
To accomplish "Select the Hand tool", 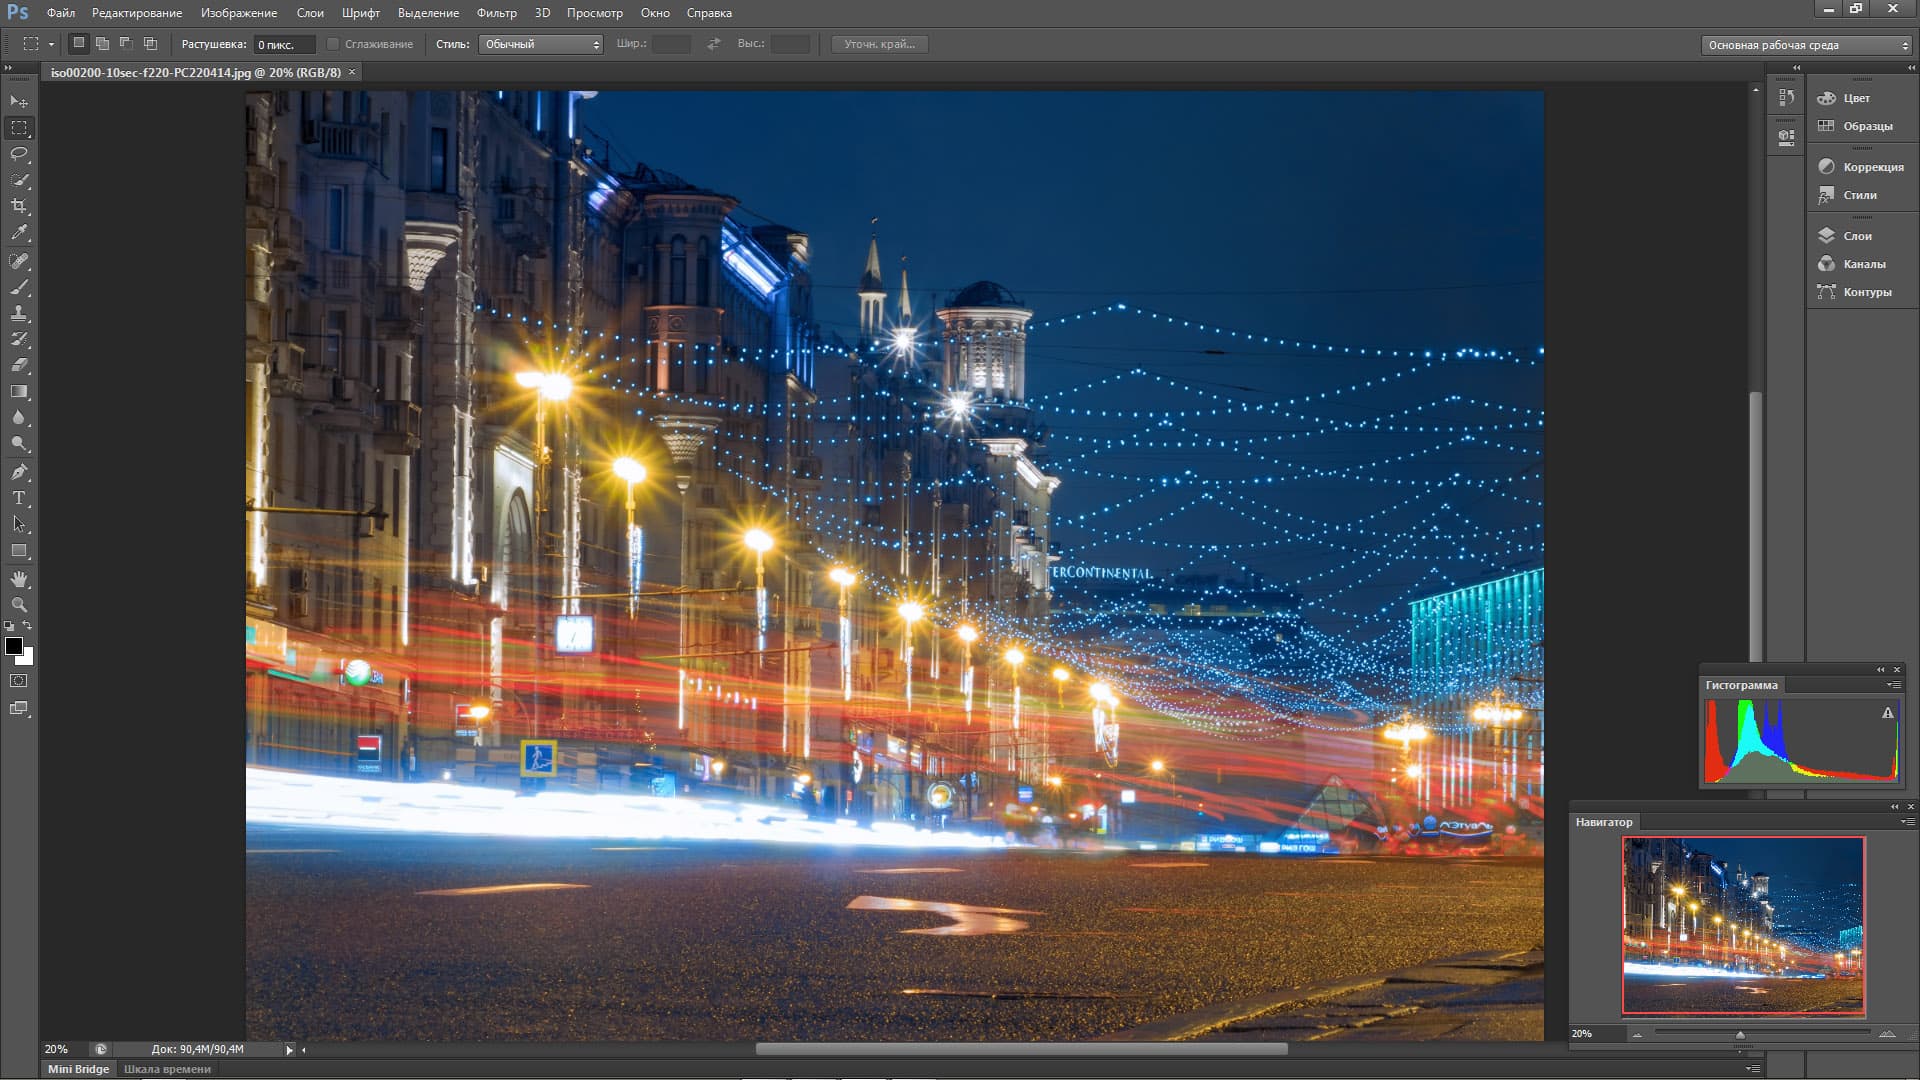I will 19,579.
